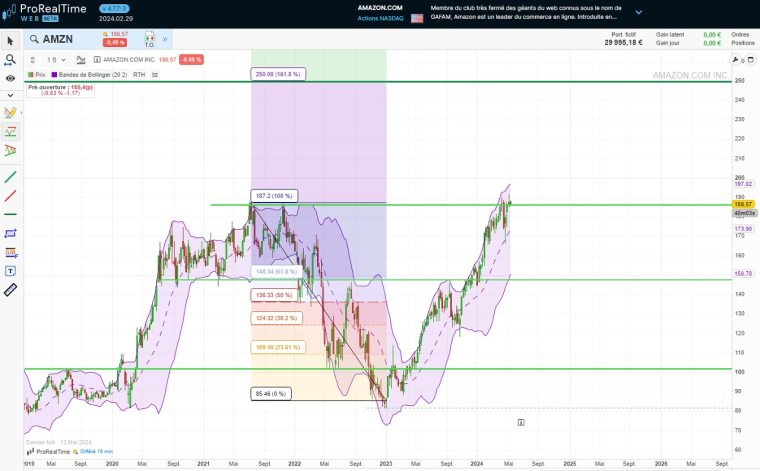
Task: Click the candlestick chart style button
Action: click(32, 60)
